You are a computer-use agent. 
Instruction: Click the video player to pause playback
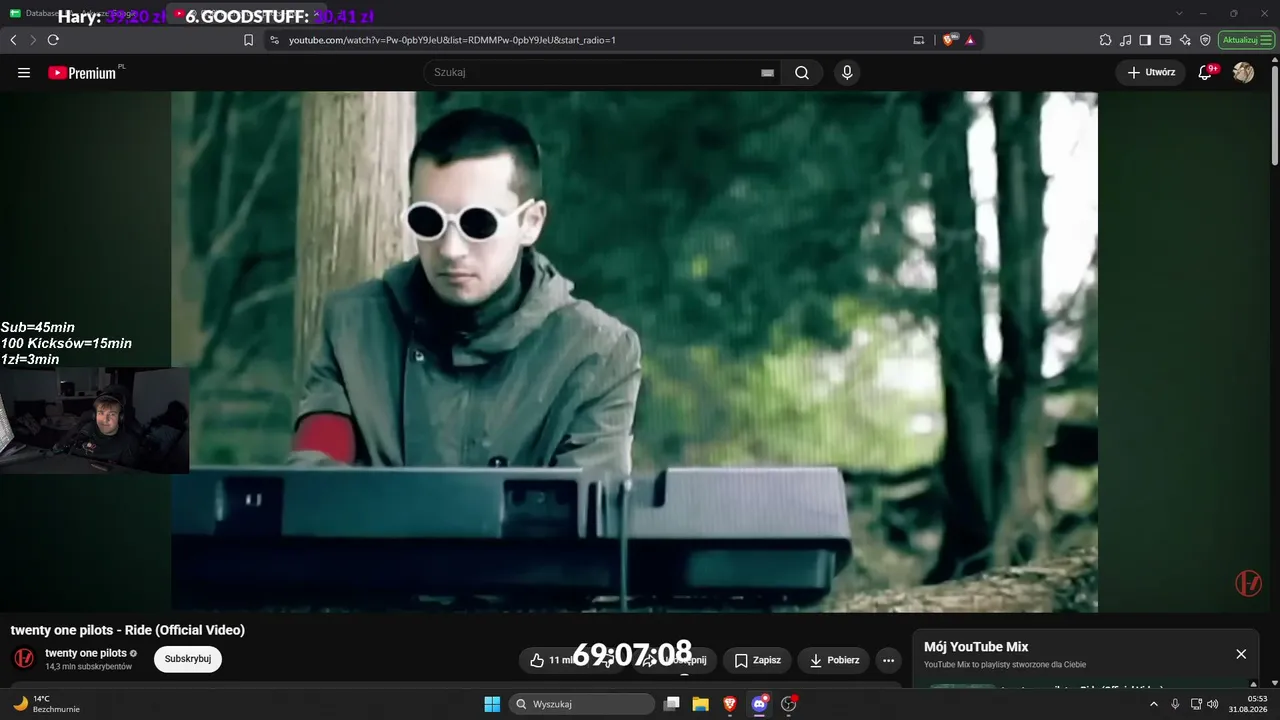(x=634, y=352)
